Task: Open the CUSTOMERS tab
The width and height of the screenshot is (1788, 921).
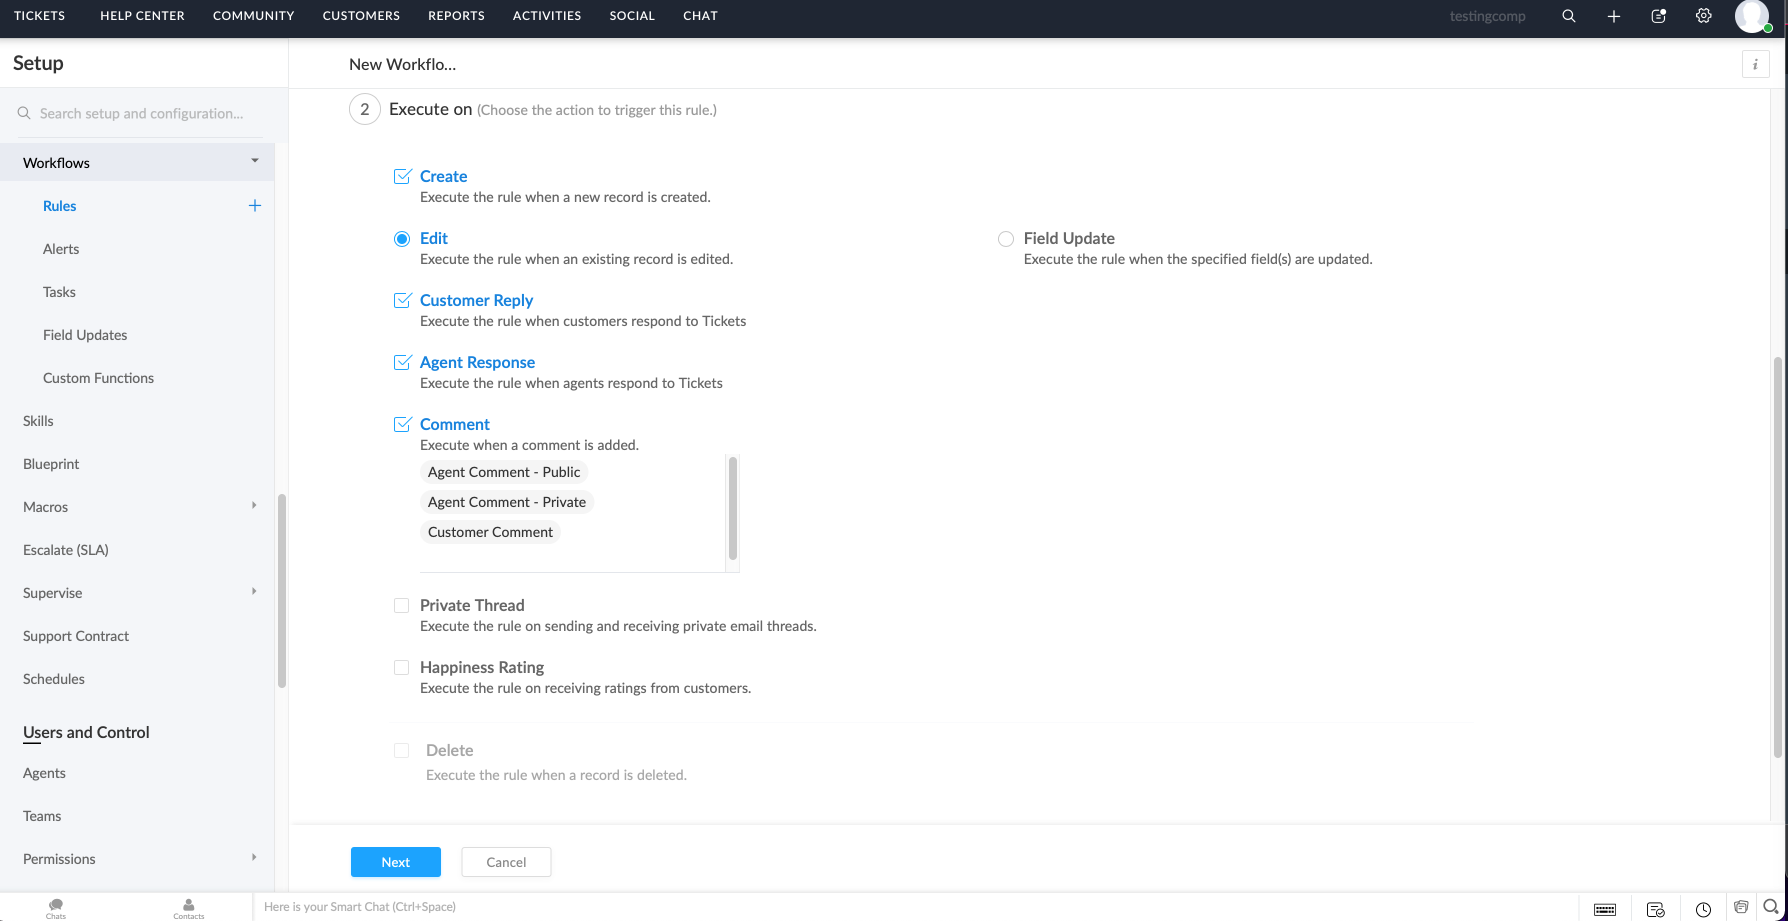Action: coord(361,16)
